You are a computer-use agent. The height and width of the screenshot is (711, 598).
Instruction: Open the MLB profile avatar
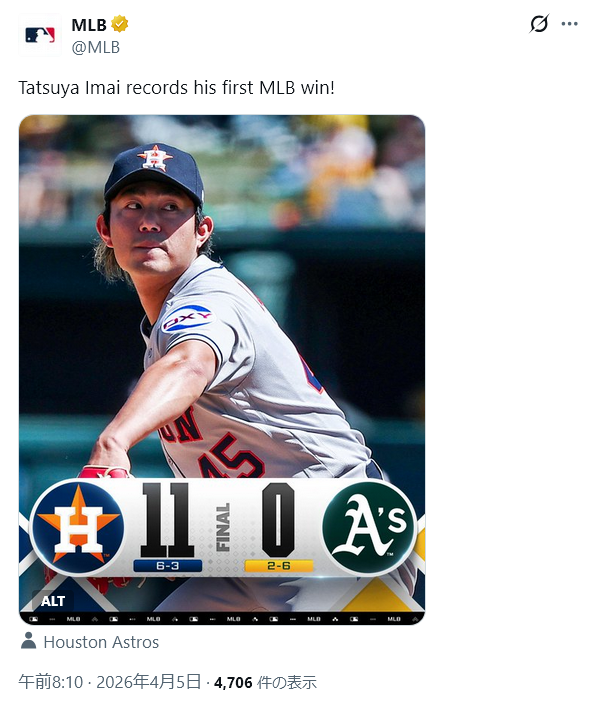40,35
